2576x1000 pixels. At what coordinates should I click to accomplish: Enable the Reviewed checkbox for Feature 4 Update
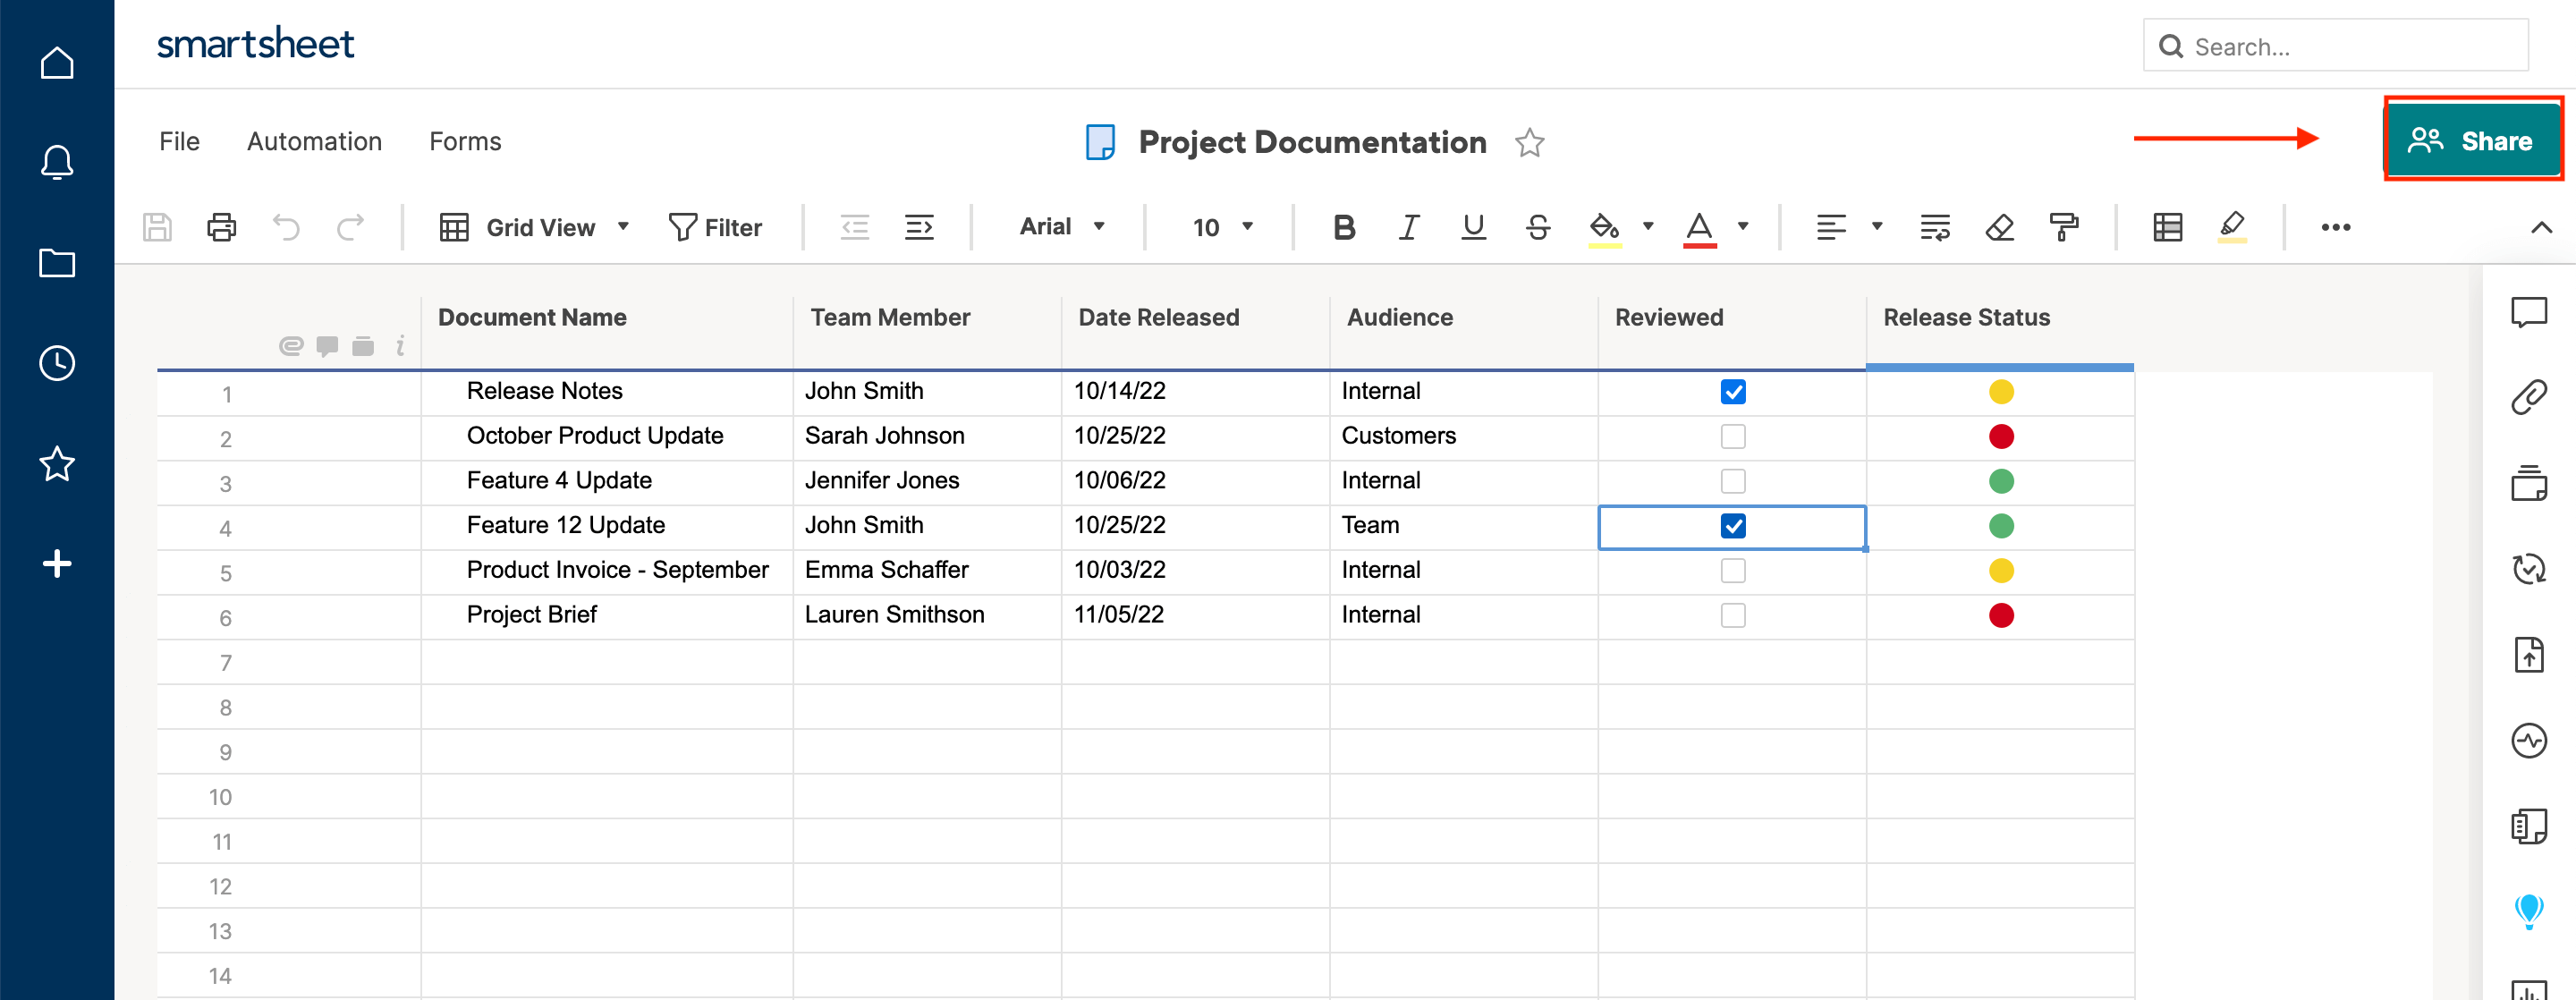click(1733, 479)
